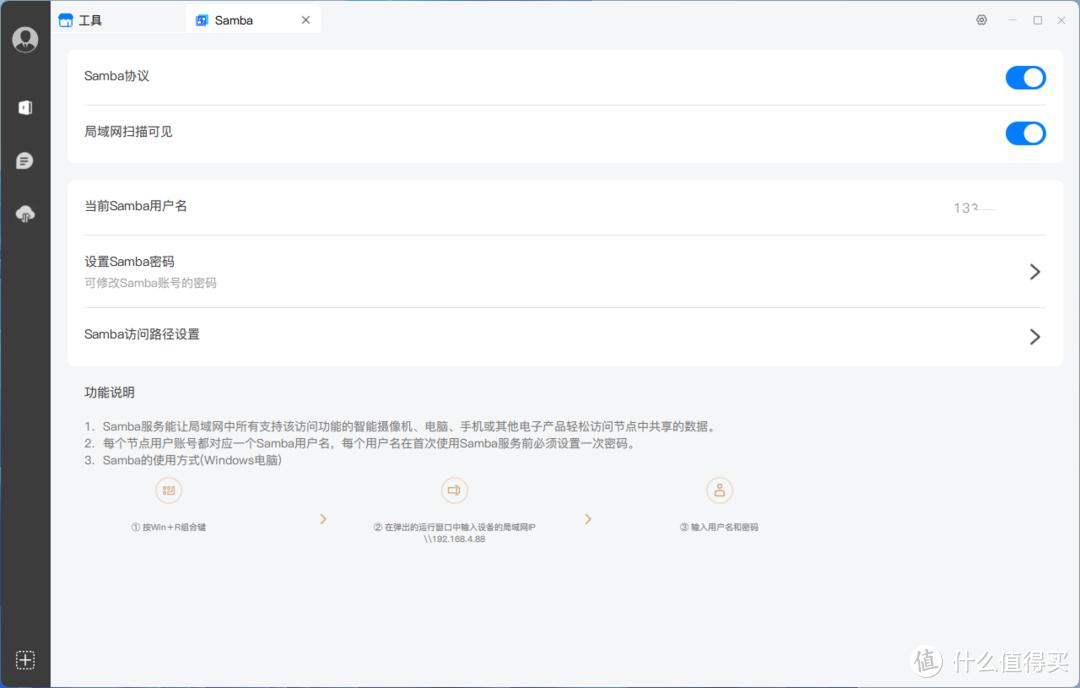Expand 设置Samba密码 with its chevron
This screenshot has width=1080, height=688.
(x=1034, y=270)
